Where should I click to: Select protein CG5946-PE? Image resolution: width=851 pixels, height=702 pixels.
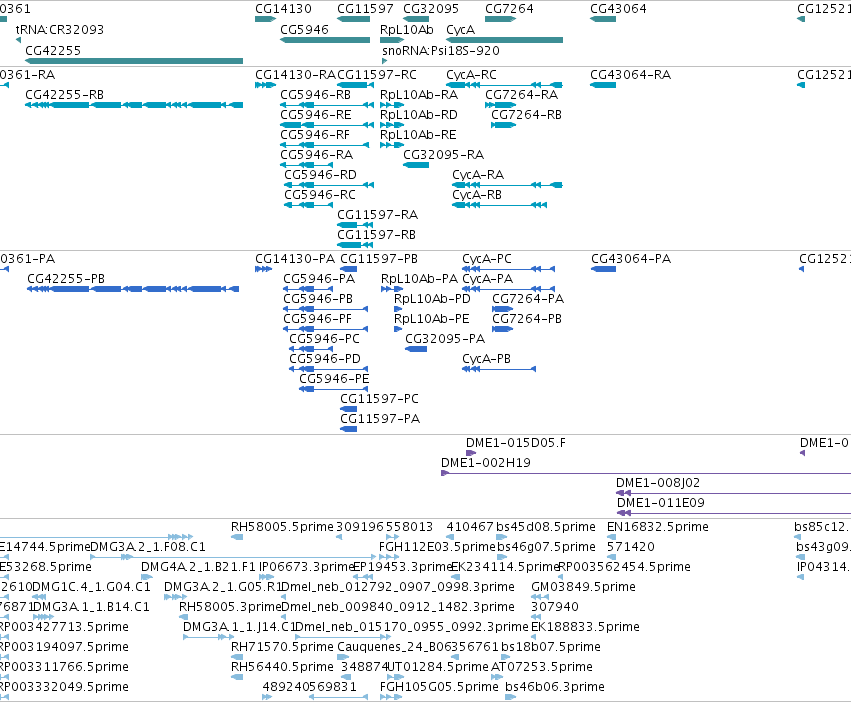point(334,389)
